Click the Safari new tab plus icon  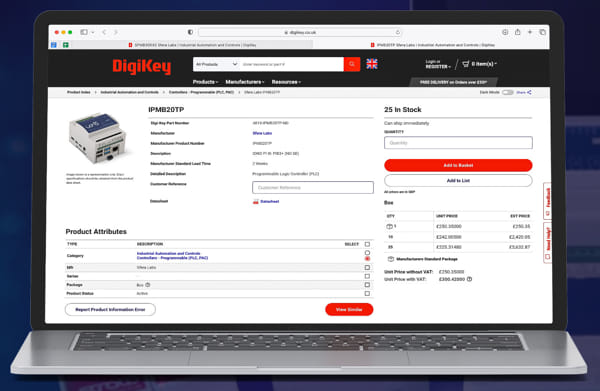(x=530, y=32)
